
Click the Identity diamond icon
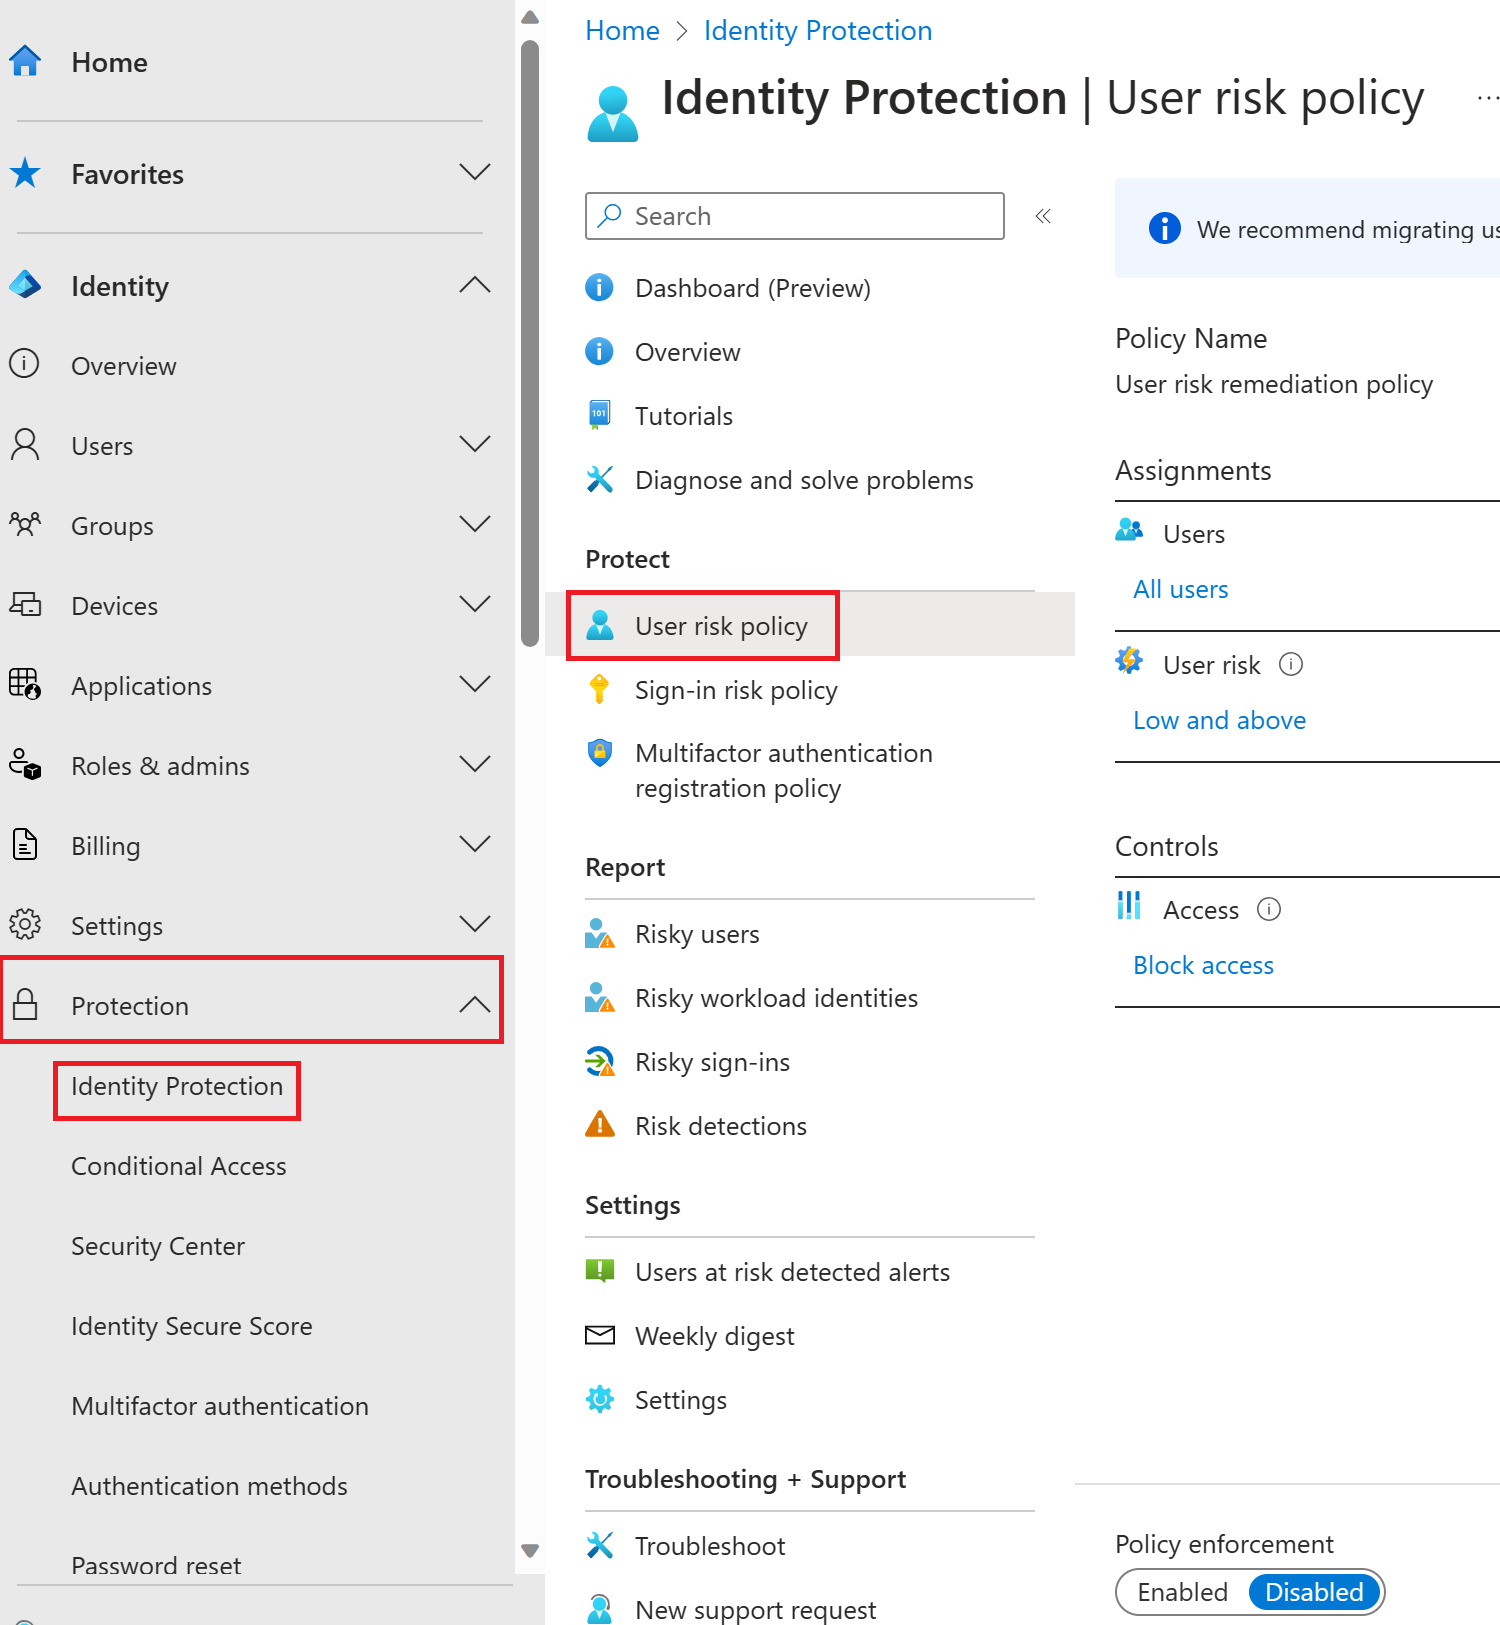[25, 286]
